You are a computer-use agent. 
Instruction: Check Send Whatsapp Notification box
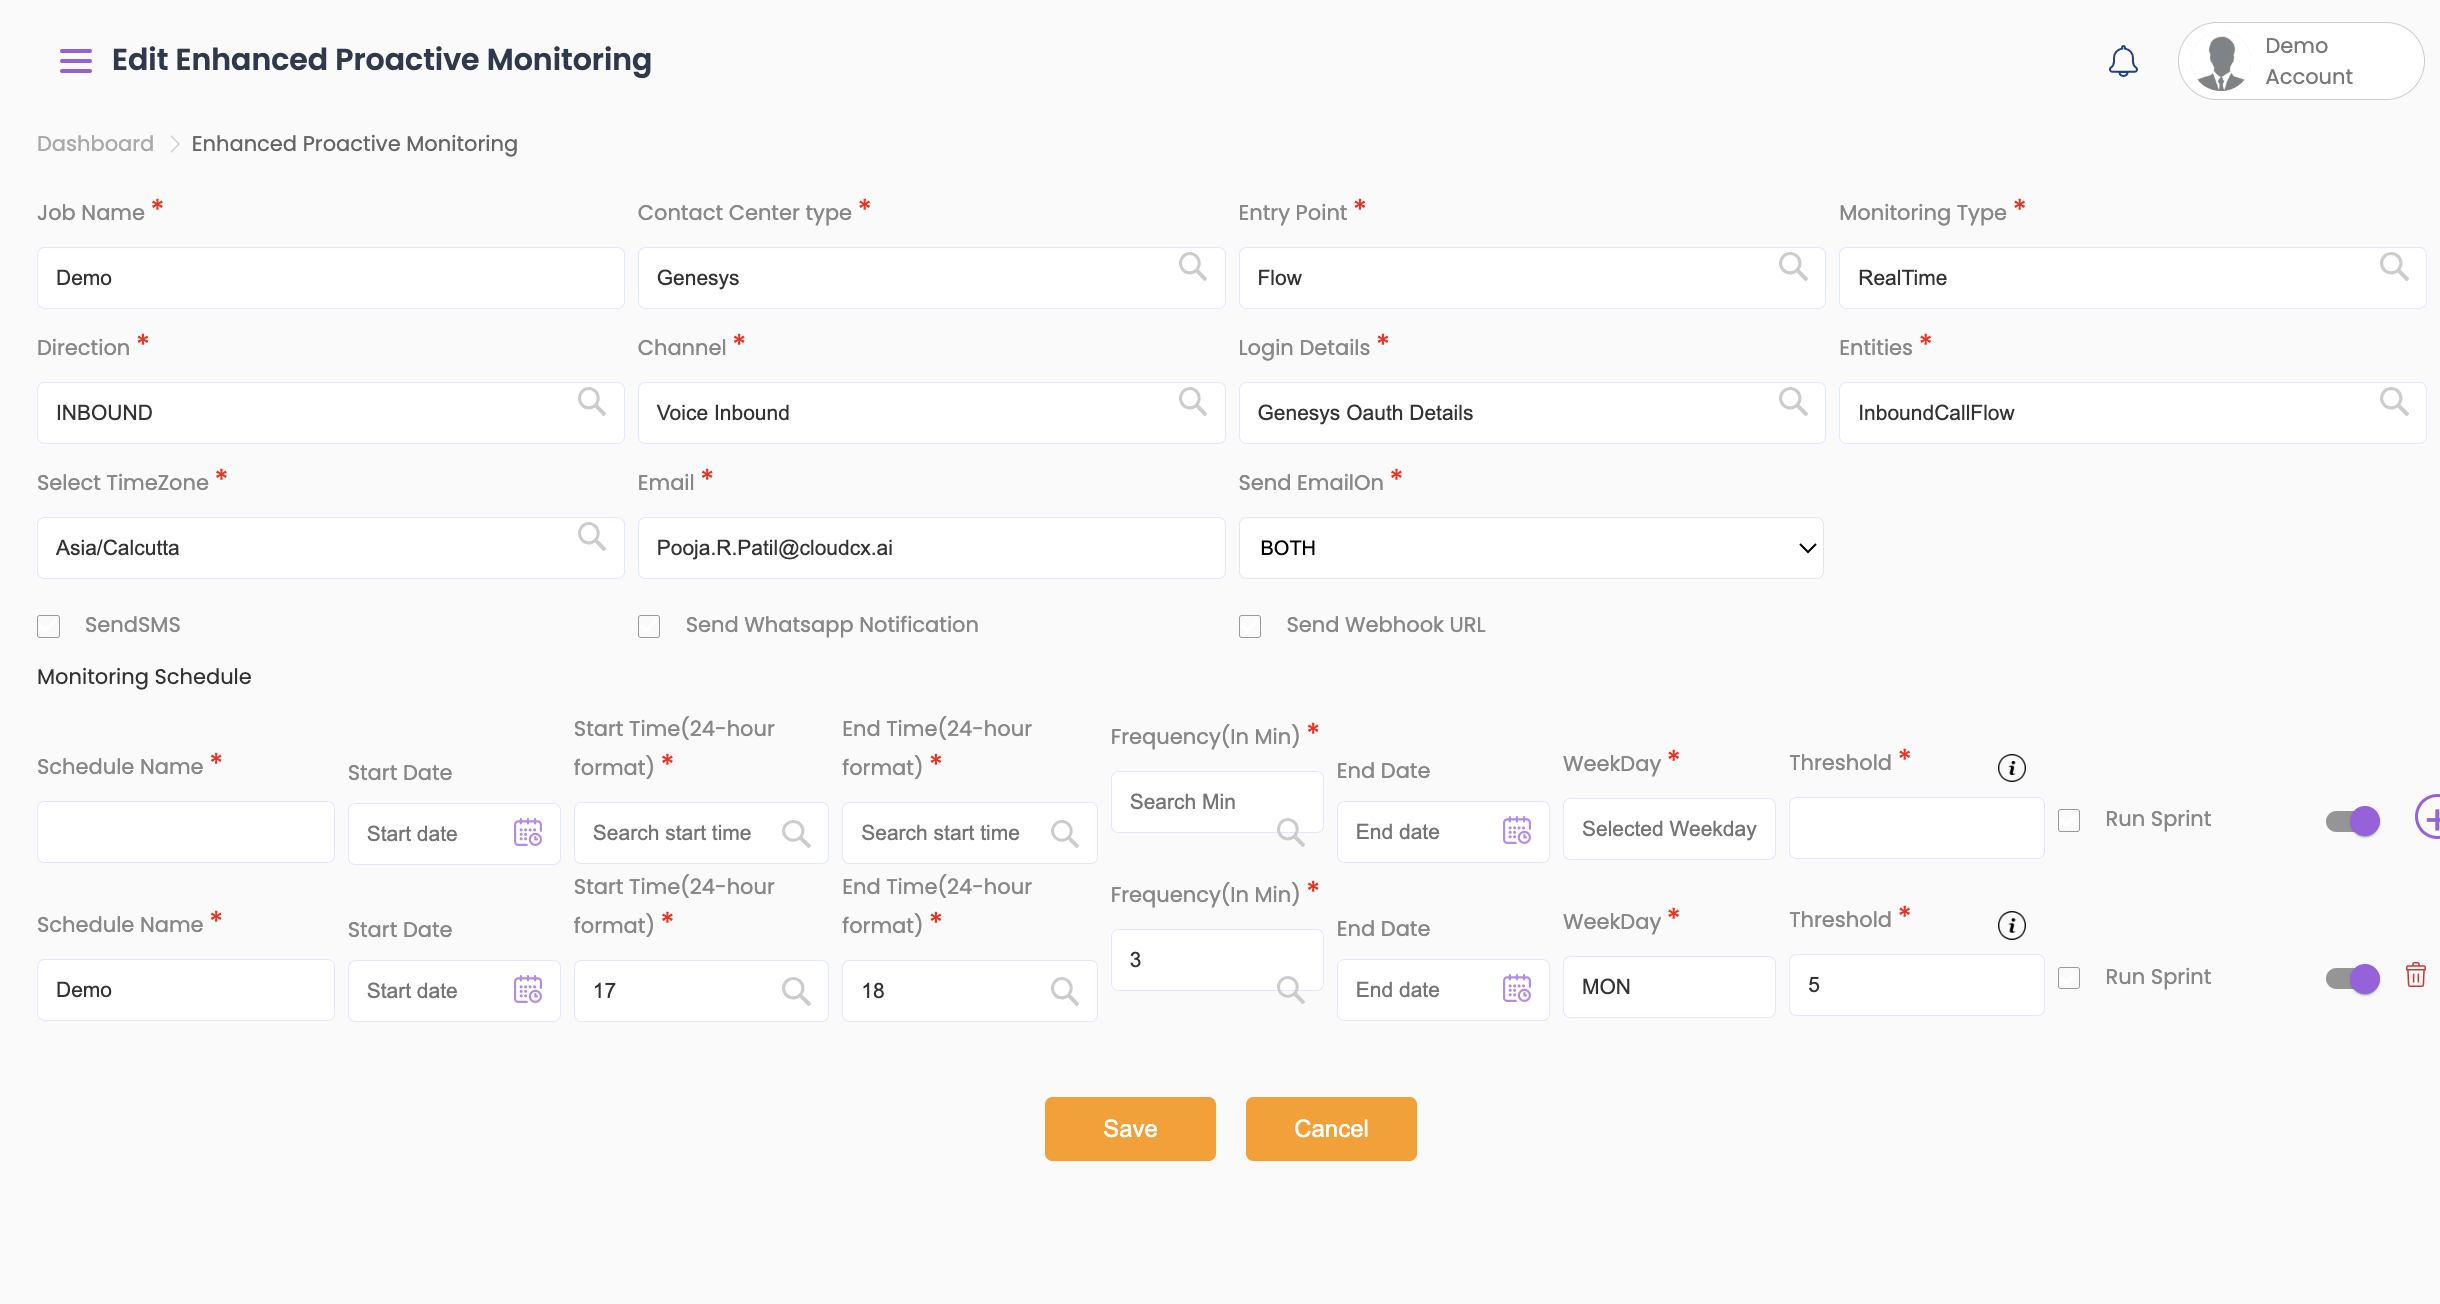click(x=649, y=626)
